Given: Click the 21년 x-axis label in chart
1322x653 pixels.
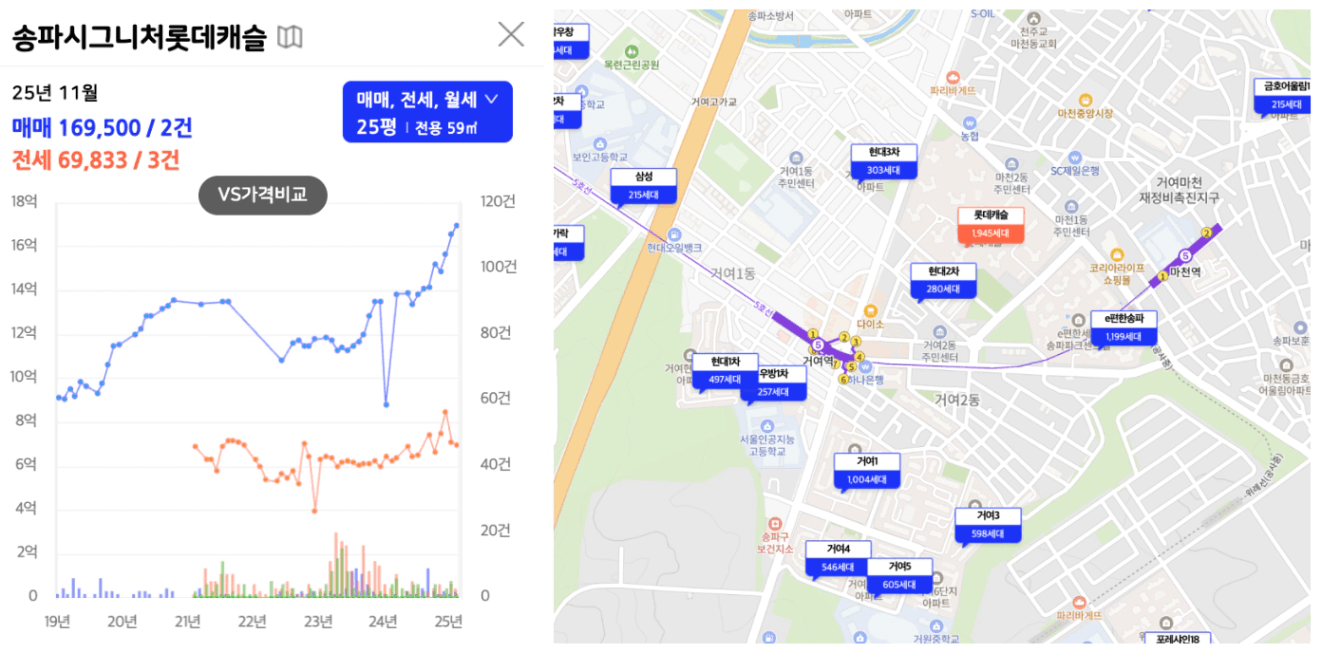Looking at the screenshot, I should click(187, 622).
